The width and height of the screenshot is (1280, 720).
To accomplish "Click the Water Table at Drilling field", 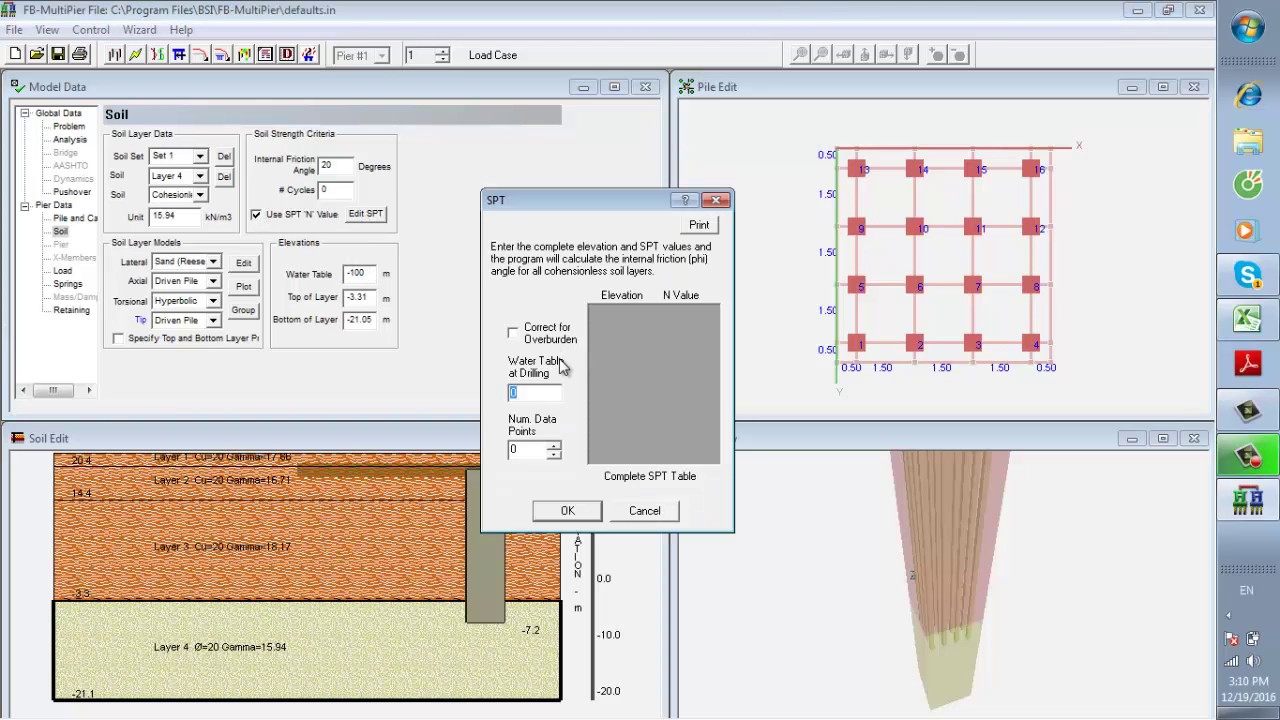I will pyautogui.click(x=534, y=392).
